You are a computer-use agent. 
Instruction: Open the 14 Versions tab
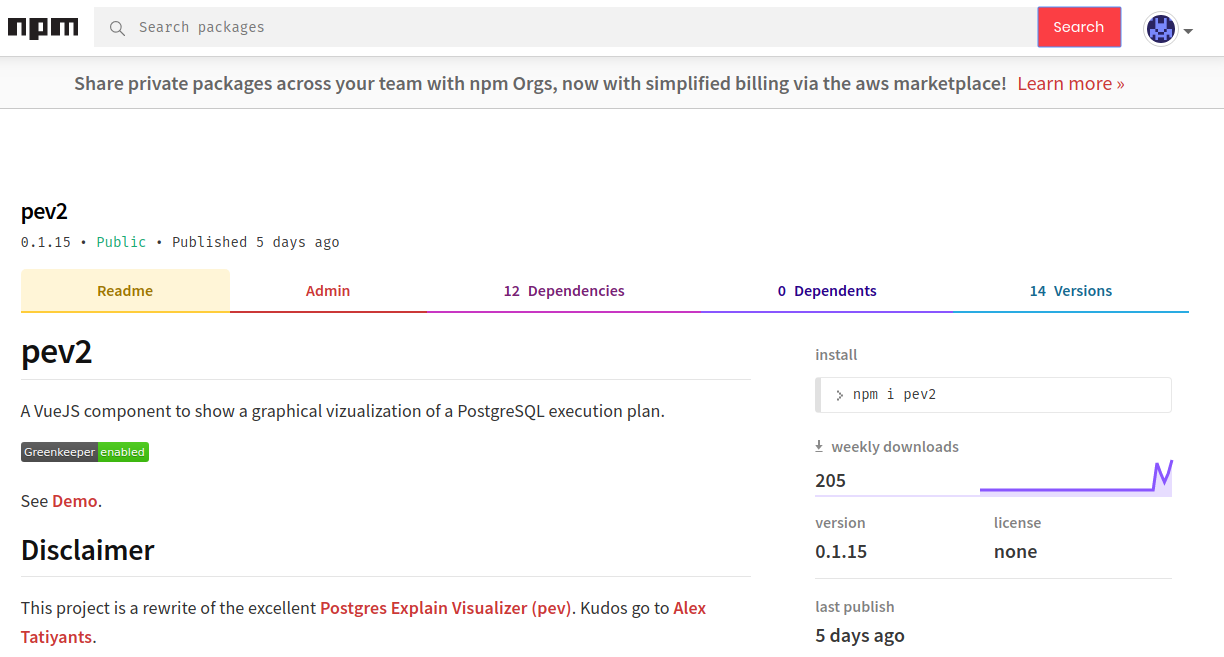pyautogui.click(x=1071, y=291)
